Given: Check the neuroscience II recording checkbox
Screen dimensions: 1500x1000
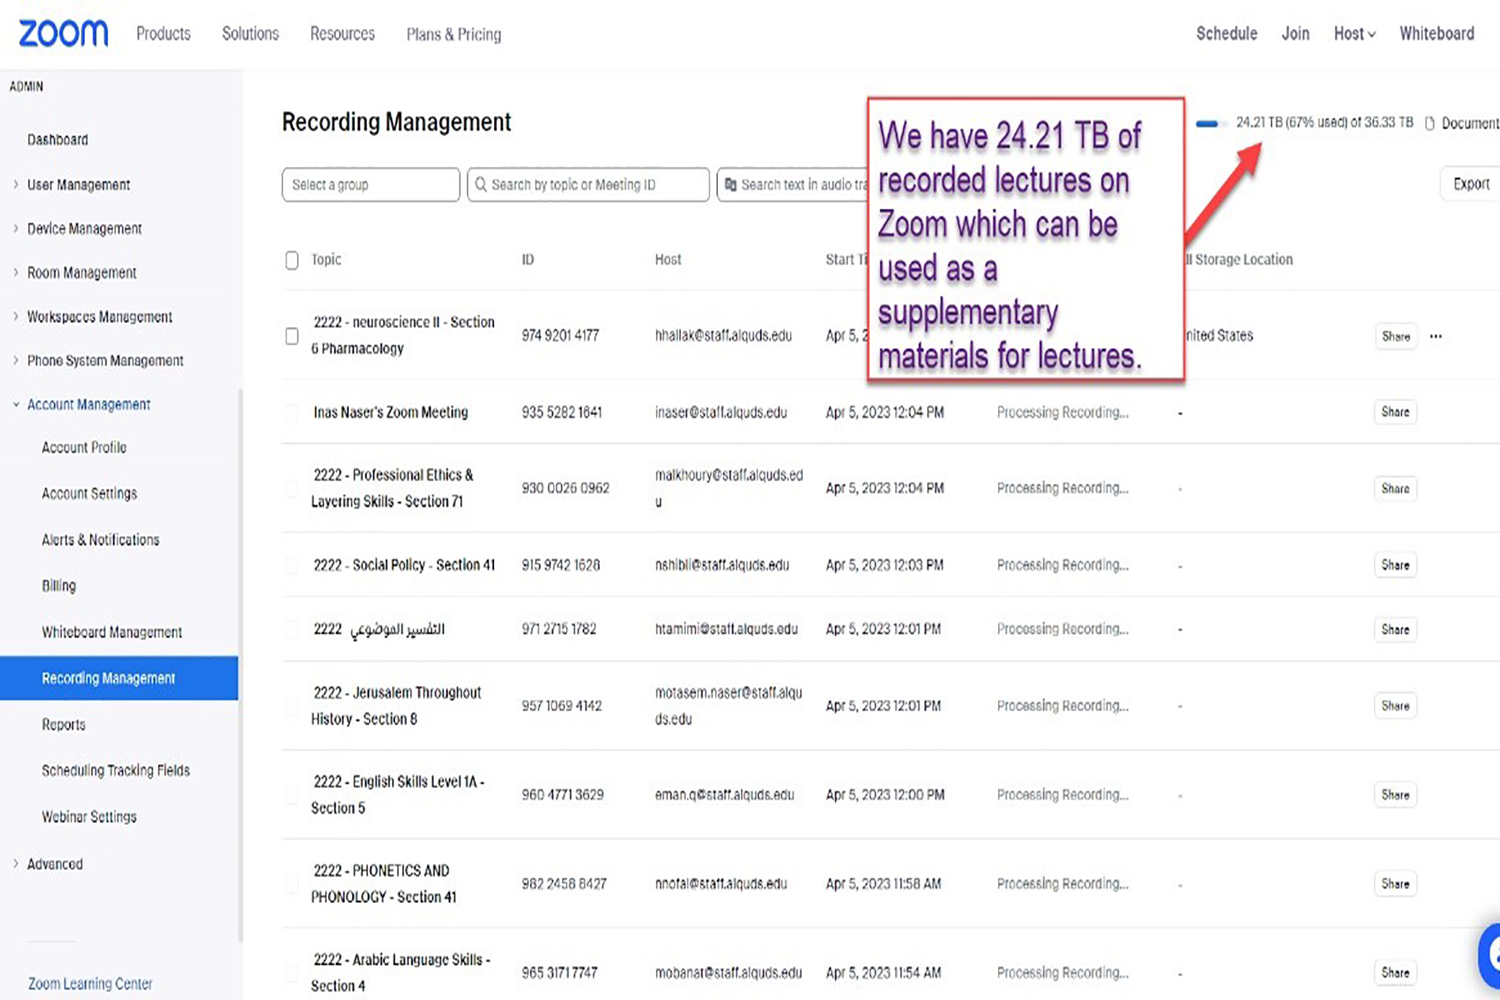Looking at the screenshot, I should (292, 336).
